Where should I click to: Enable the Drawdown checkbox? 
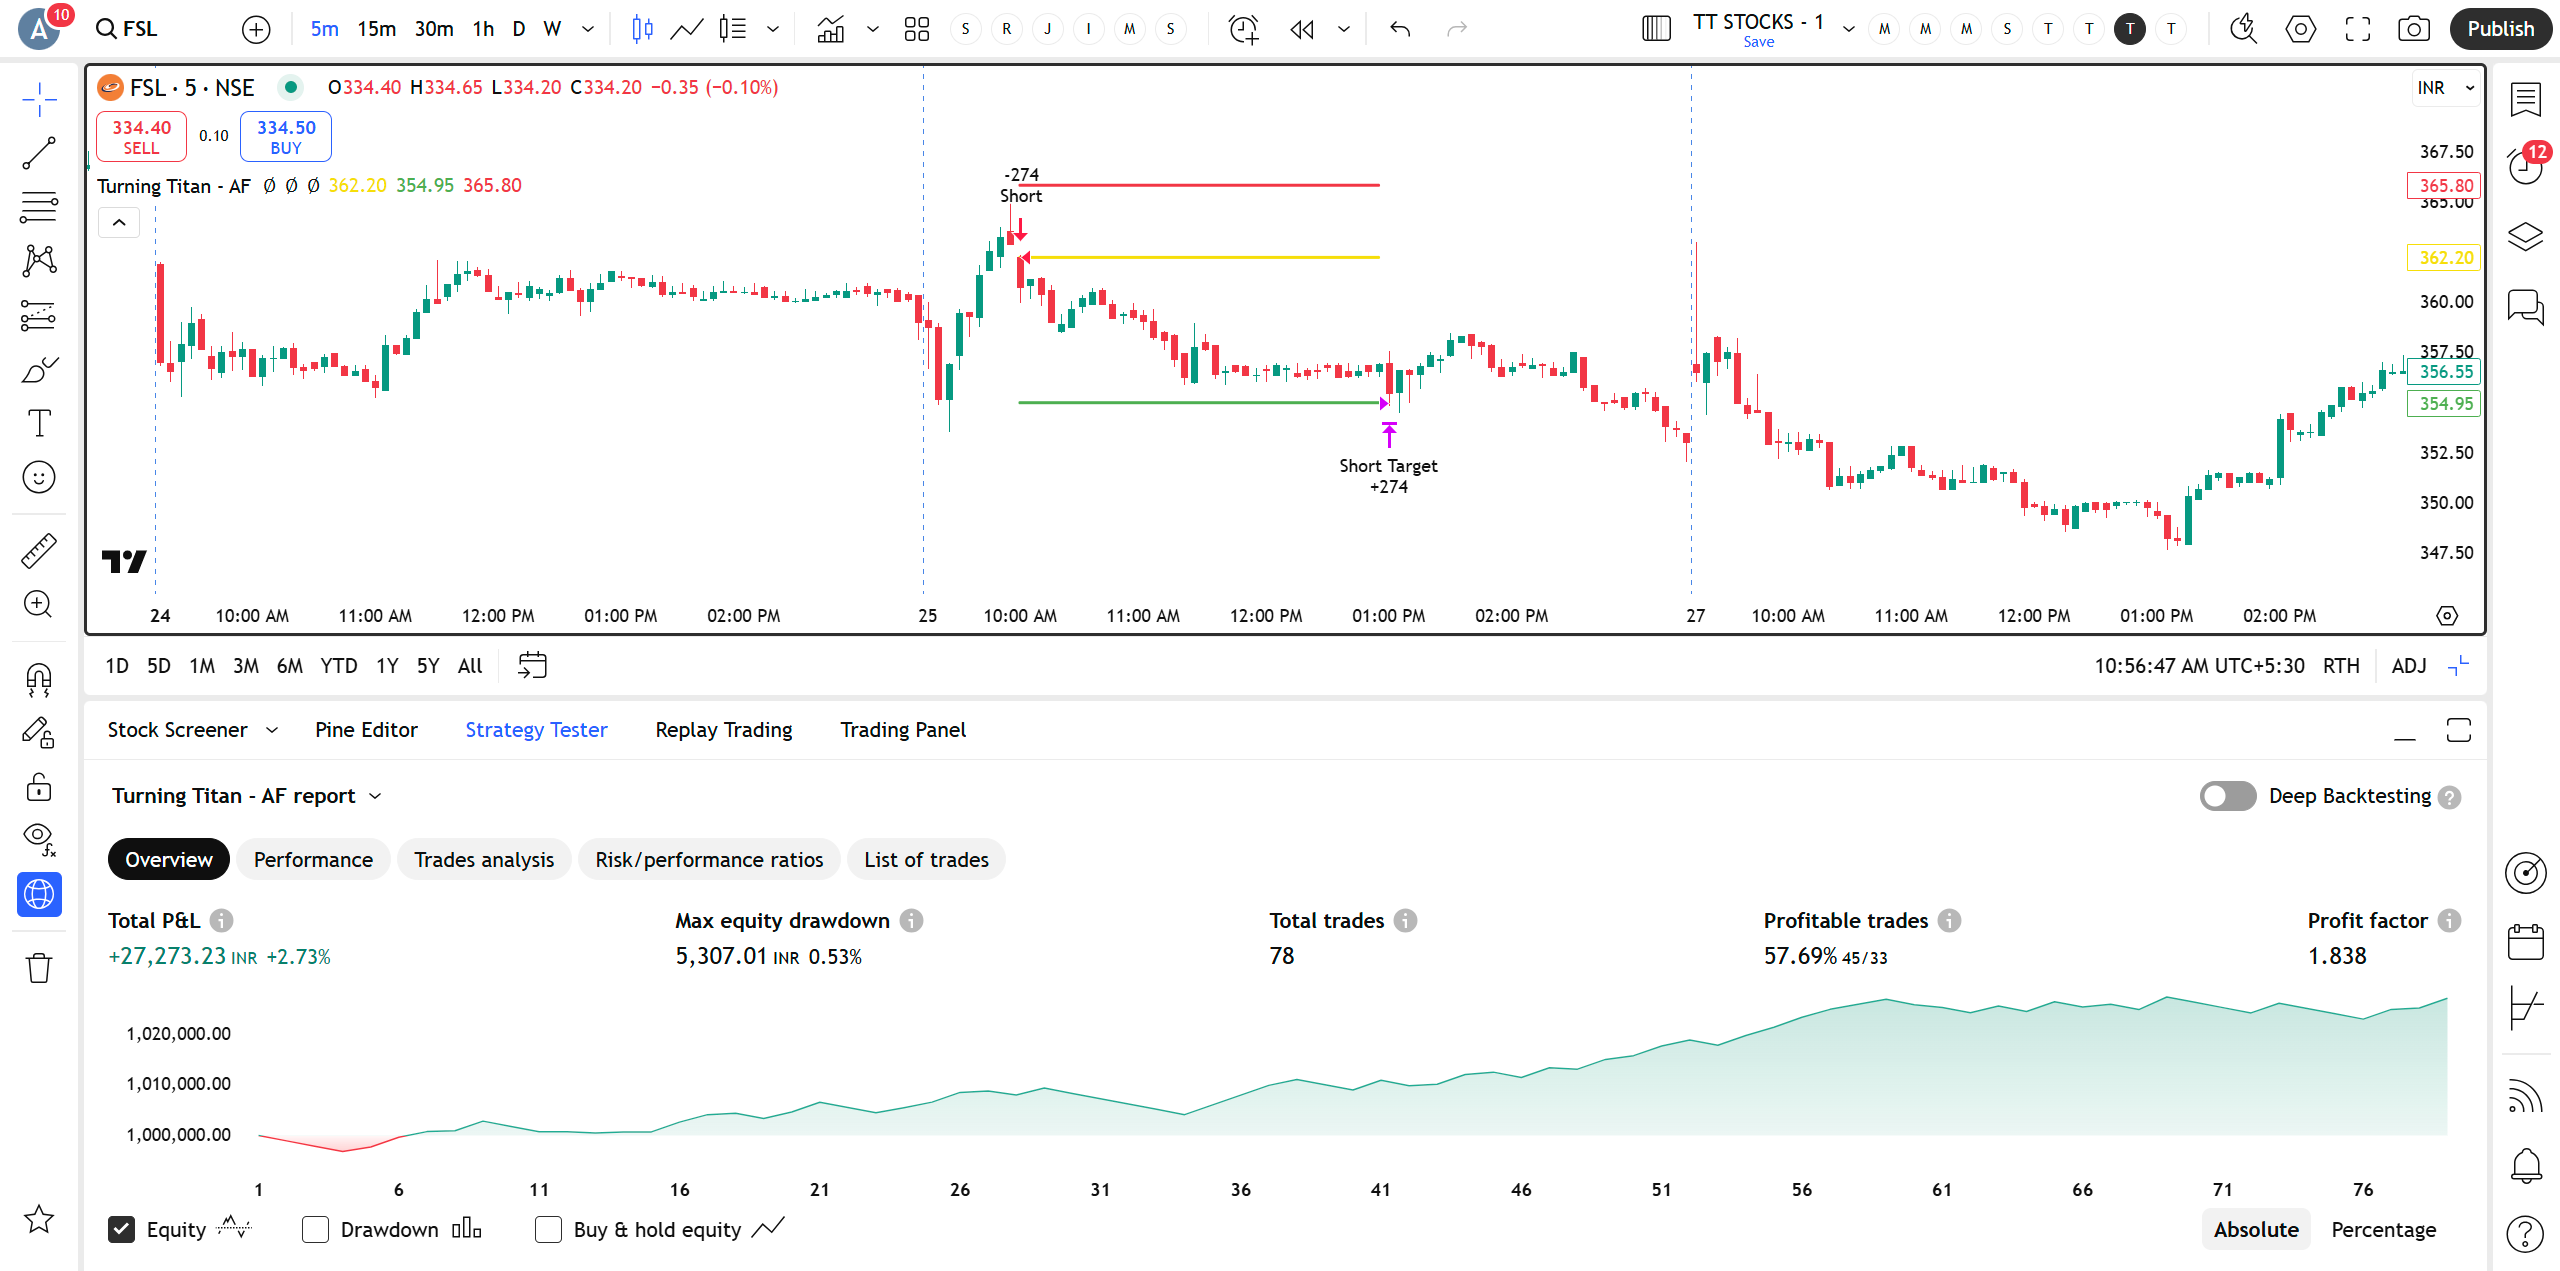coord(315,1229)
